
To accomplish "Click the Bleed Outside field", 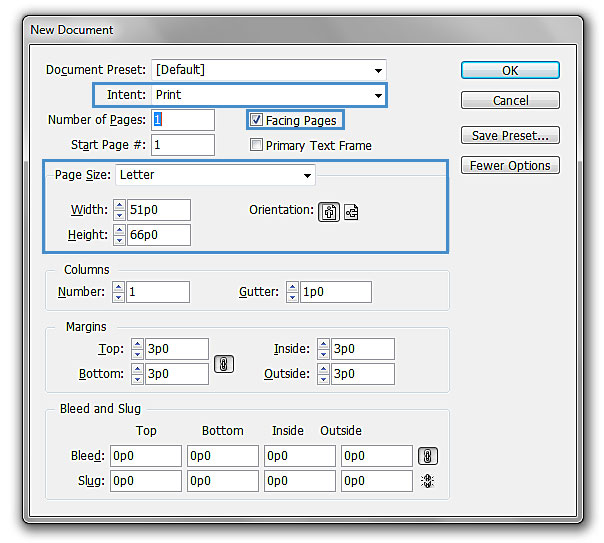I will pos(377,456).
